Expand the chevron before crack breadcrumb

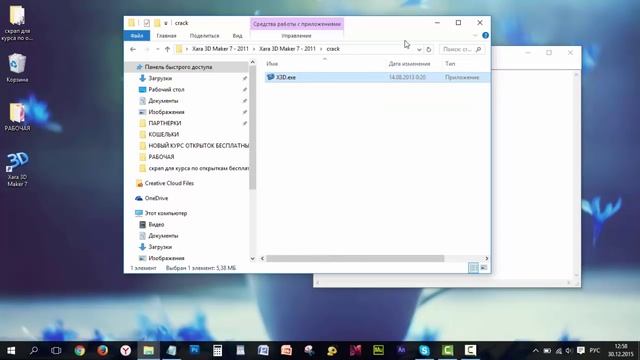(321, 49)
